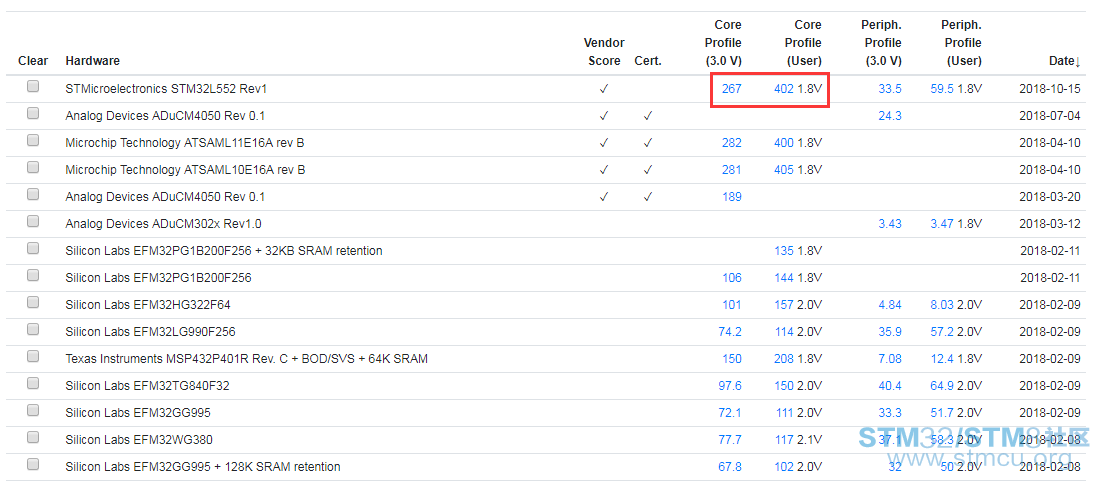This screenshot has width=1096, height=483.
Task: Sort by Core Profile (User) header
Action: point(803,43)
